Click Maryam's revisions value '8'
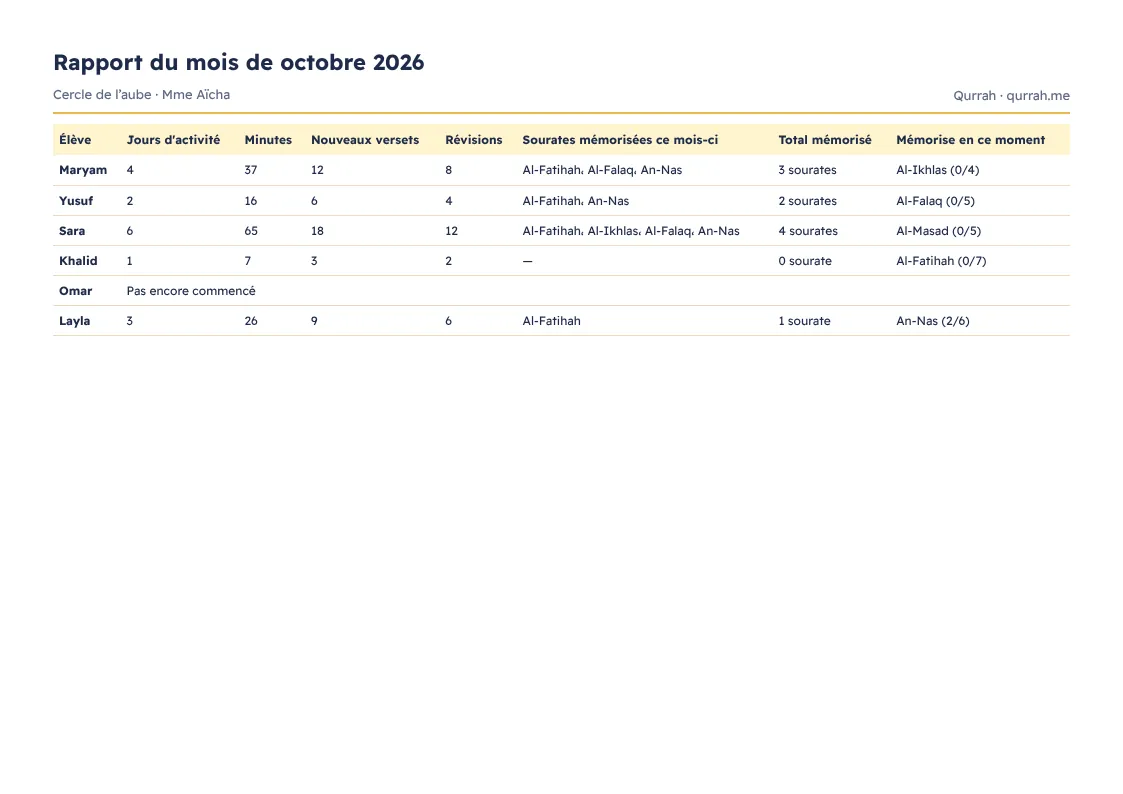The width and height of the screenshot is (1123, 794). 448,170
